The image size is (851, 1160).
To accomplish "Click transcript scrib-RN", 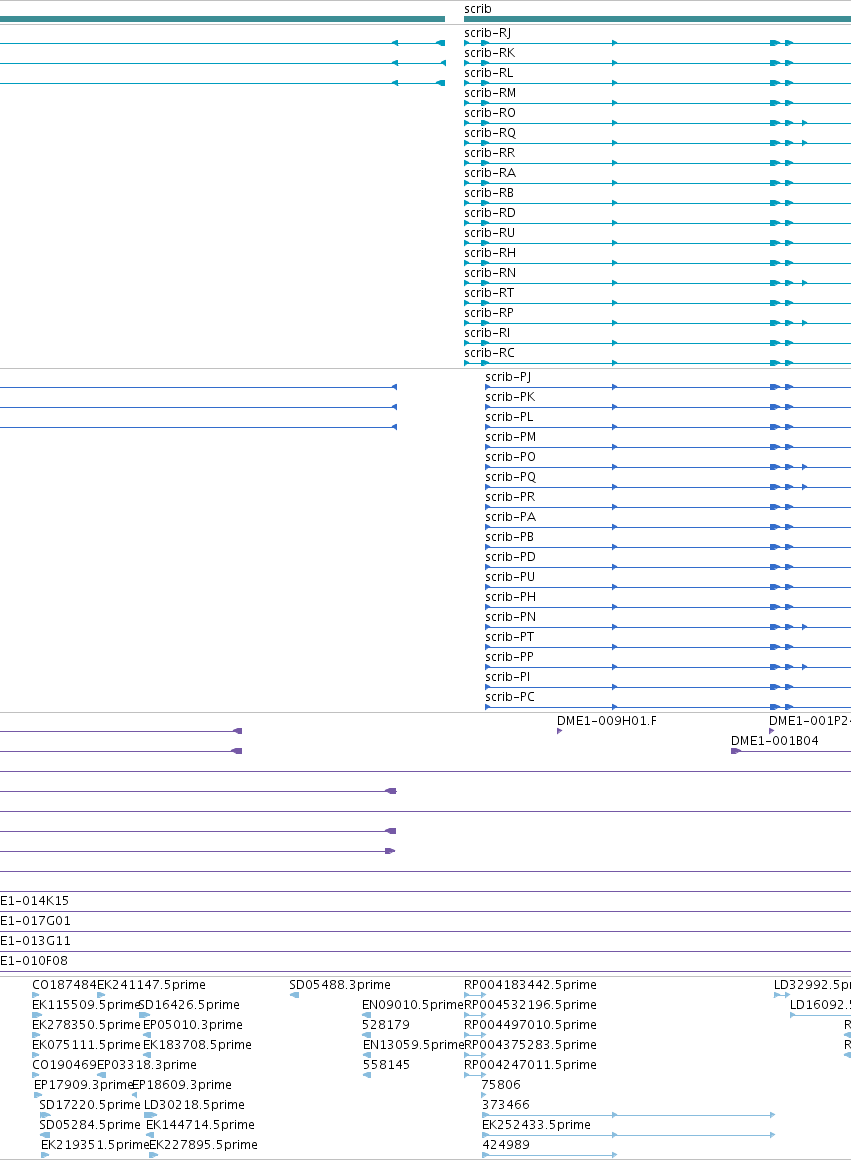I will click(490, 272).
